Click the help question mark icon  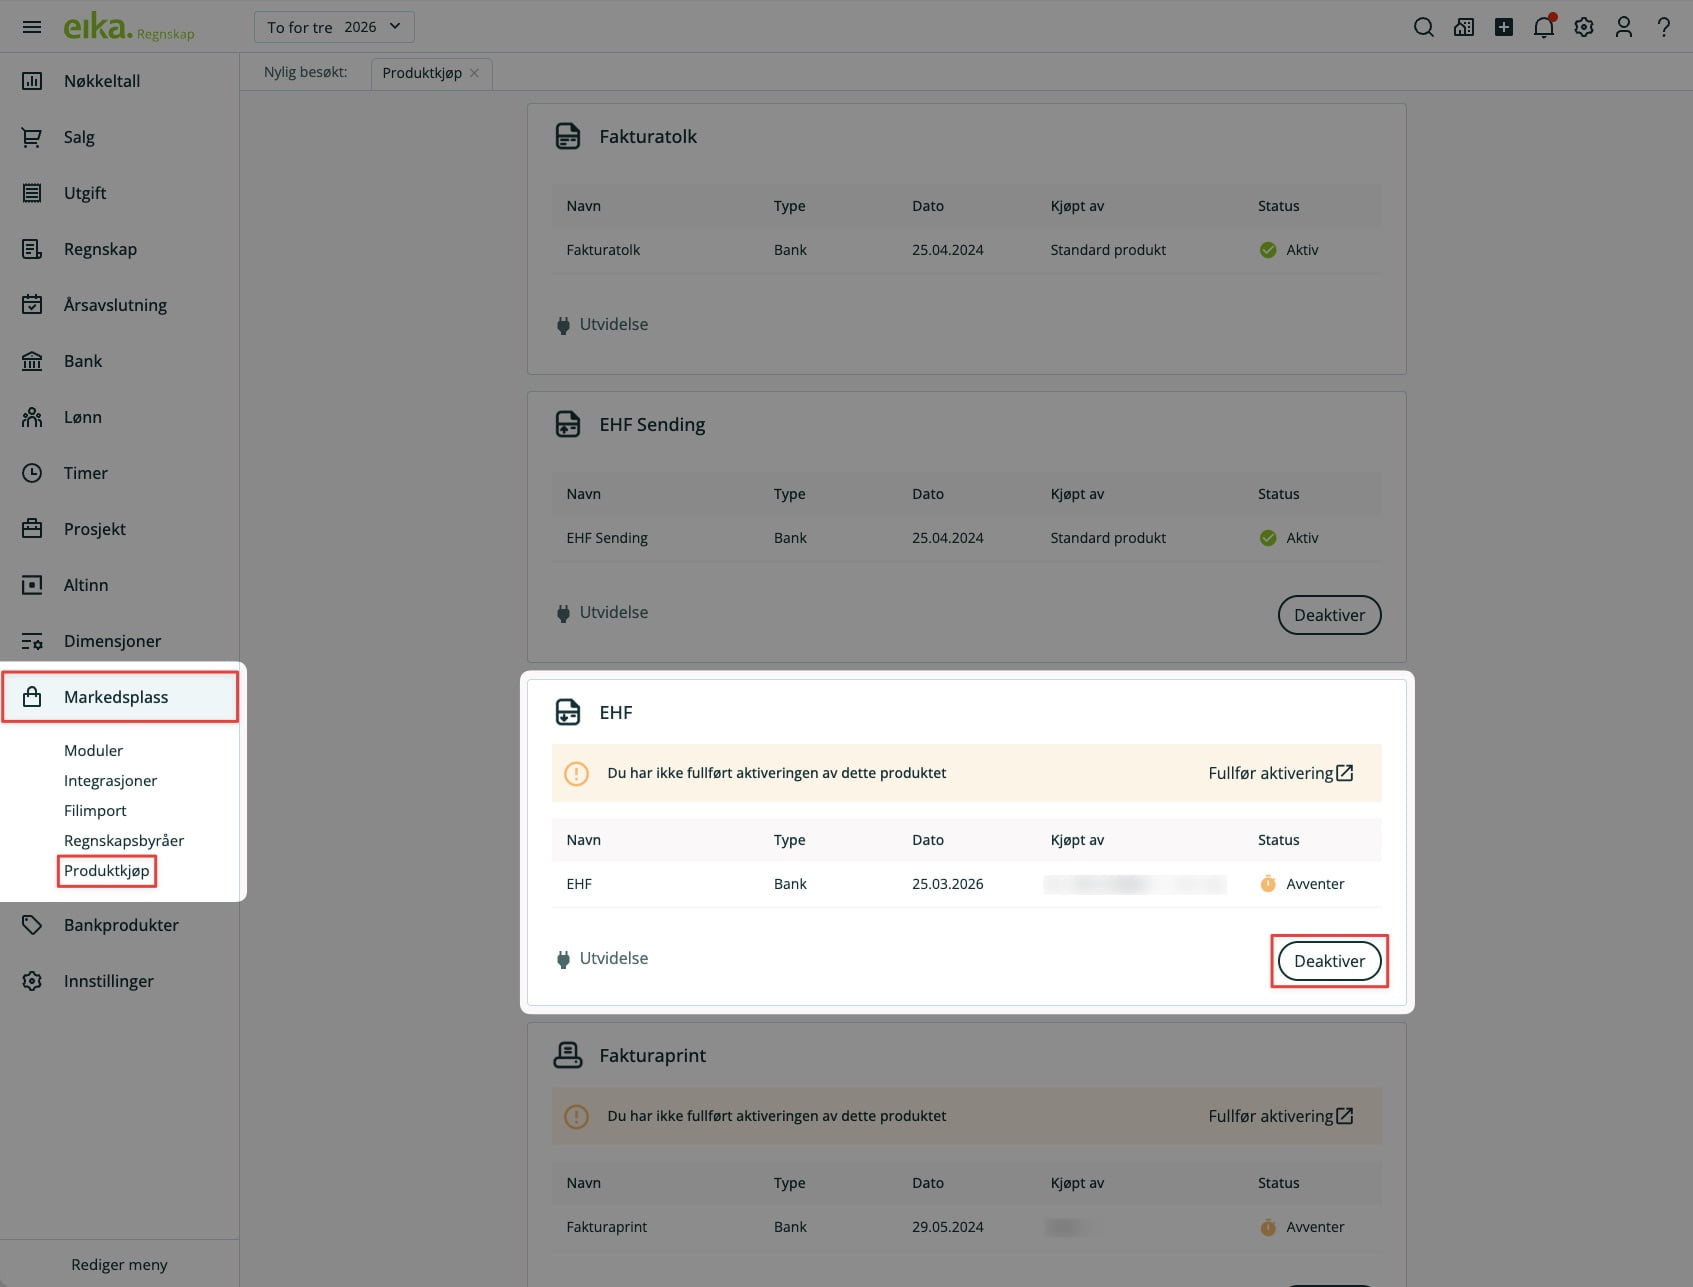coord(1663,27)
